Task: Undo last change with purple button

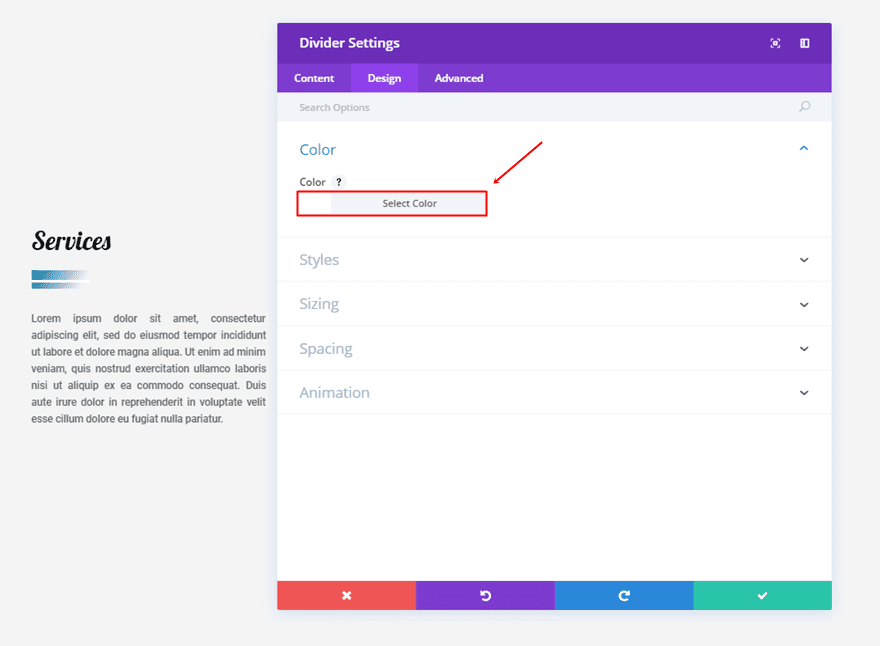Action: (485, 595)
